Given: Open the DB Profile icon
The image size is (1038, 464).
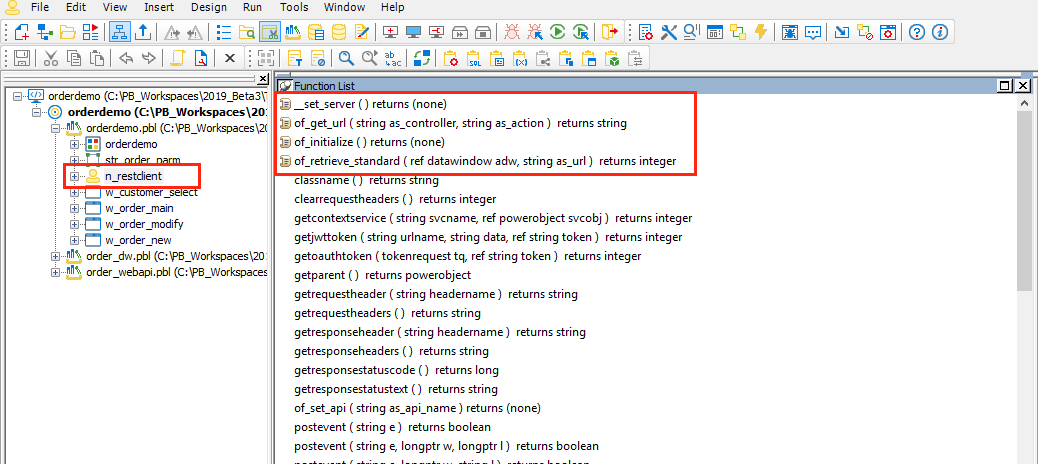Looking at the screenshot, I should point(316,31).
